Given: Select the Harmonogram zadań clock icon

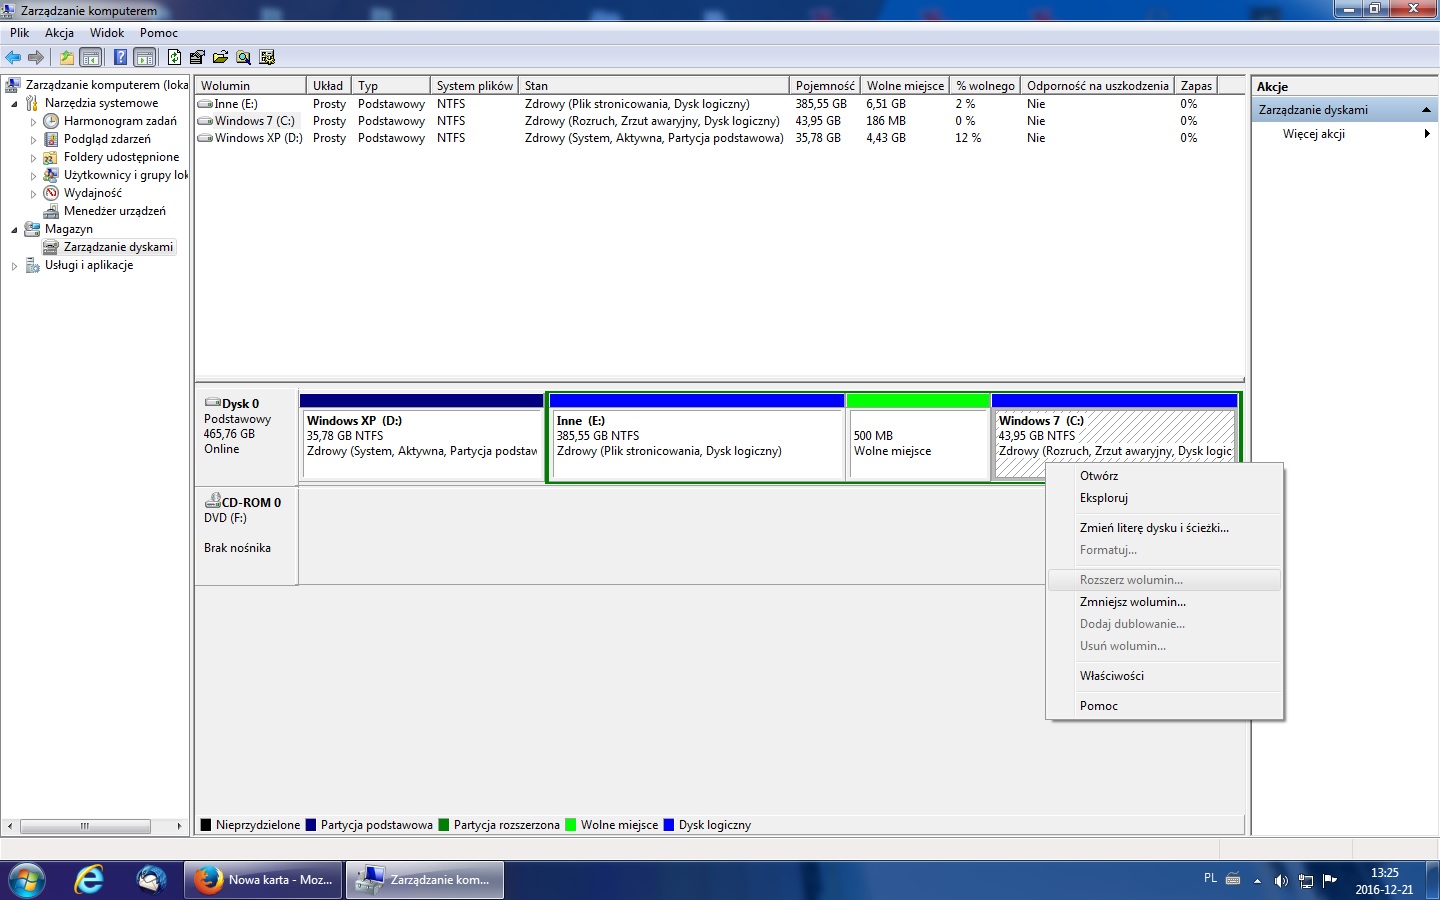Looking at the screenshot, I should point(51,121).
